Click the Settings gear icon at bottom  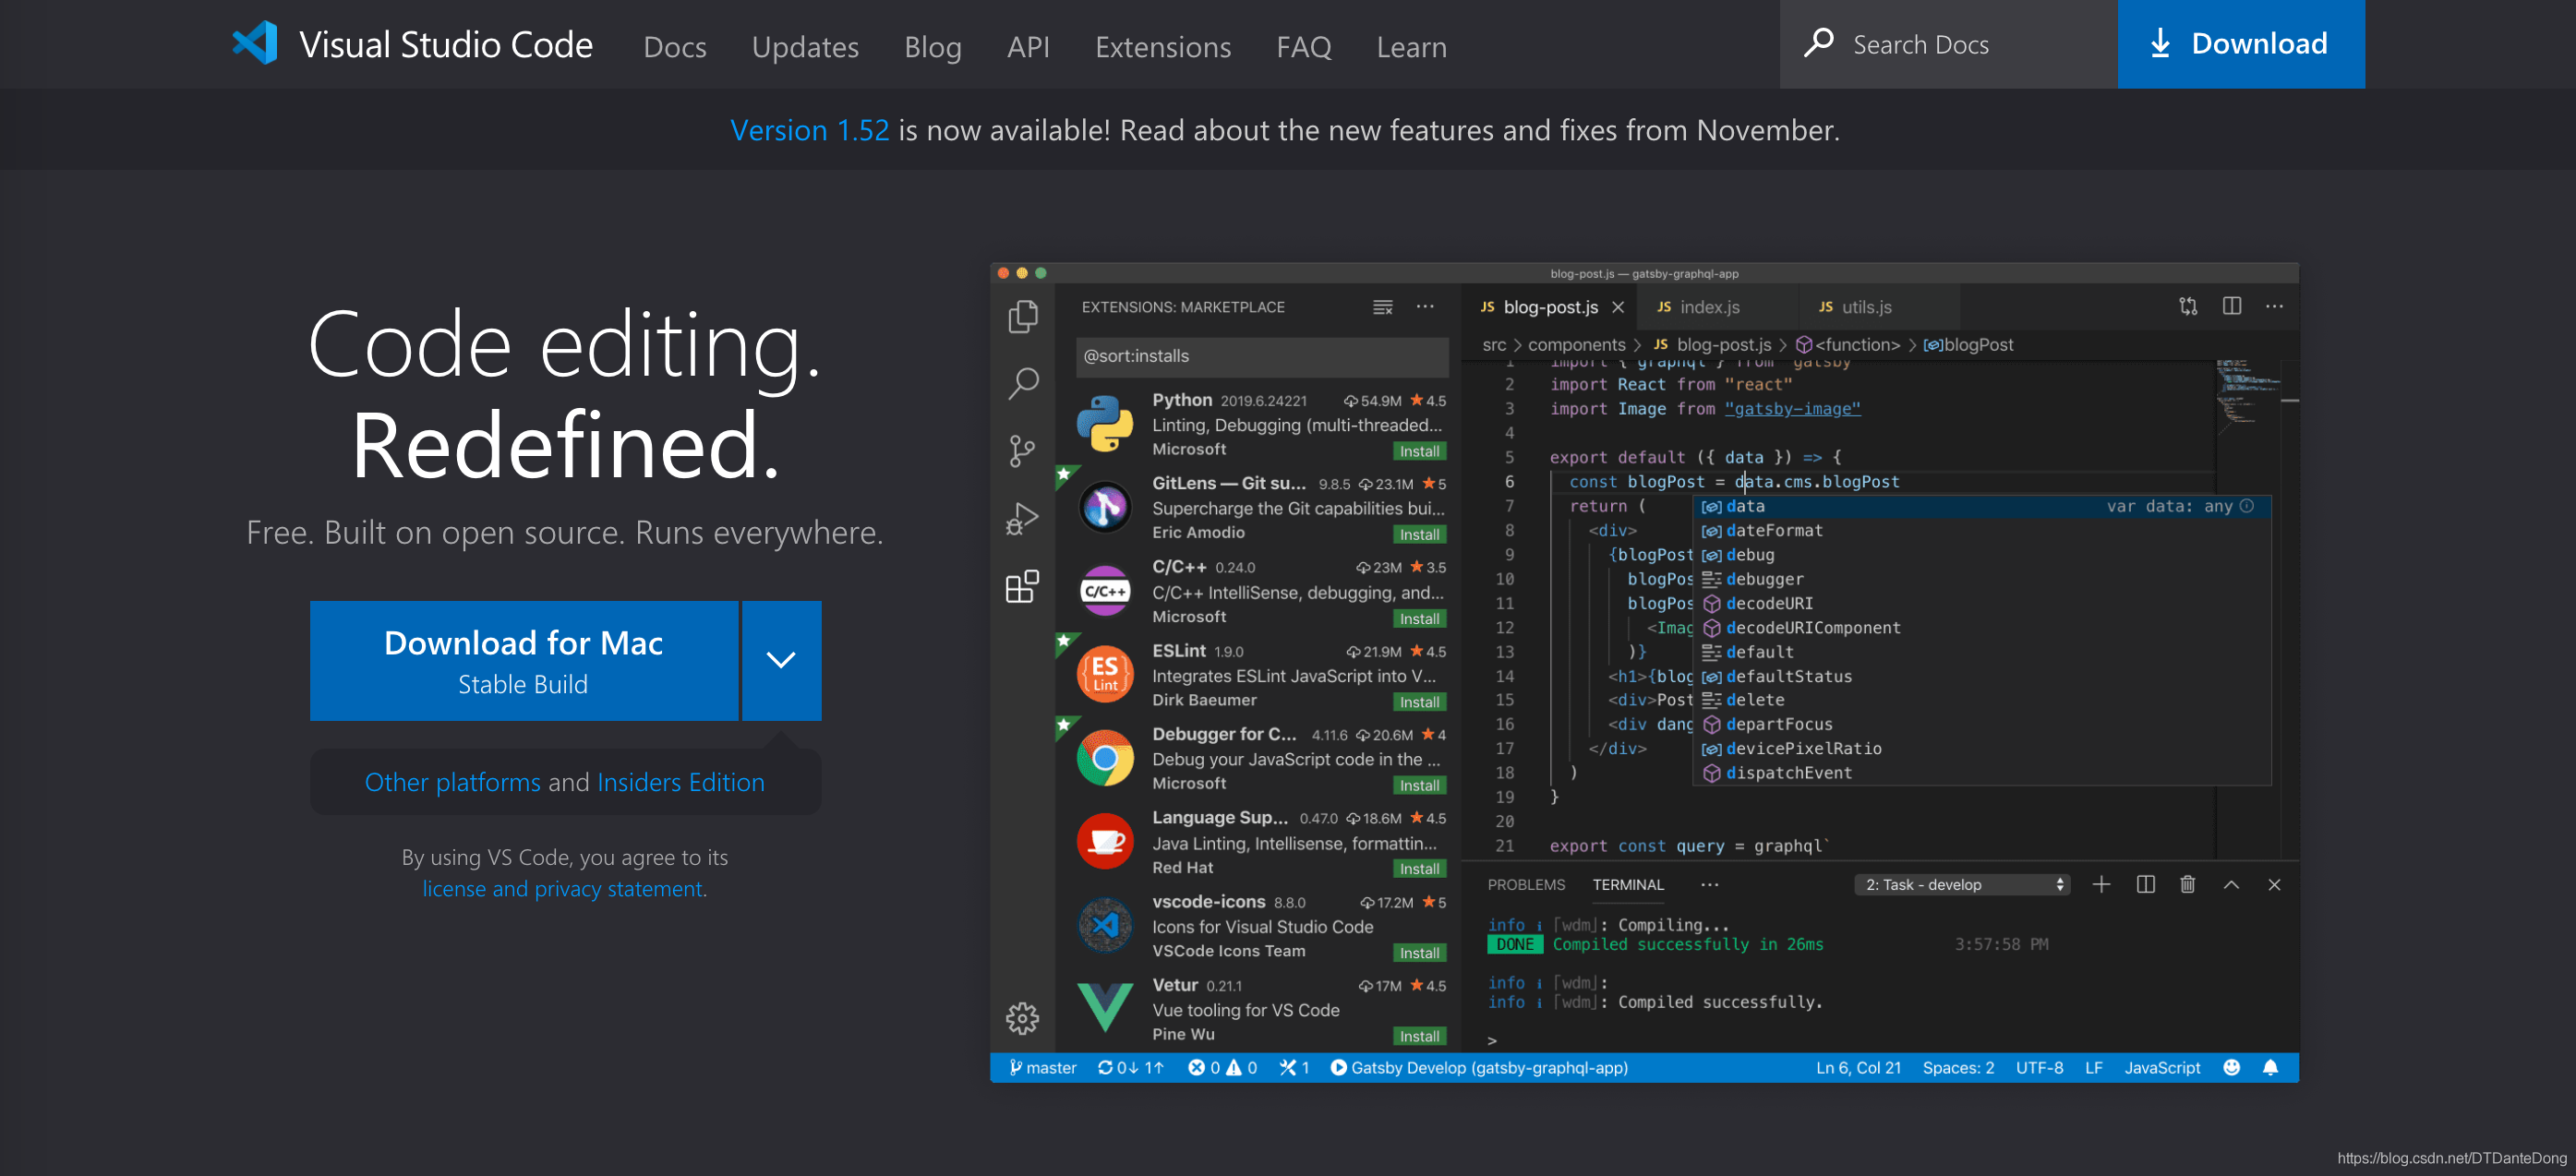pyautogui.click(x=1022, y=1015)
